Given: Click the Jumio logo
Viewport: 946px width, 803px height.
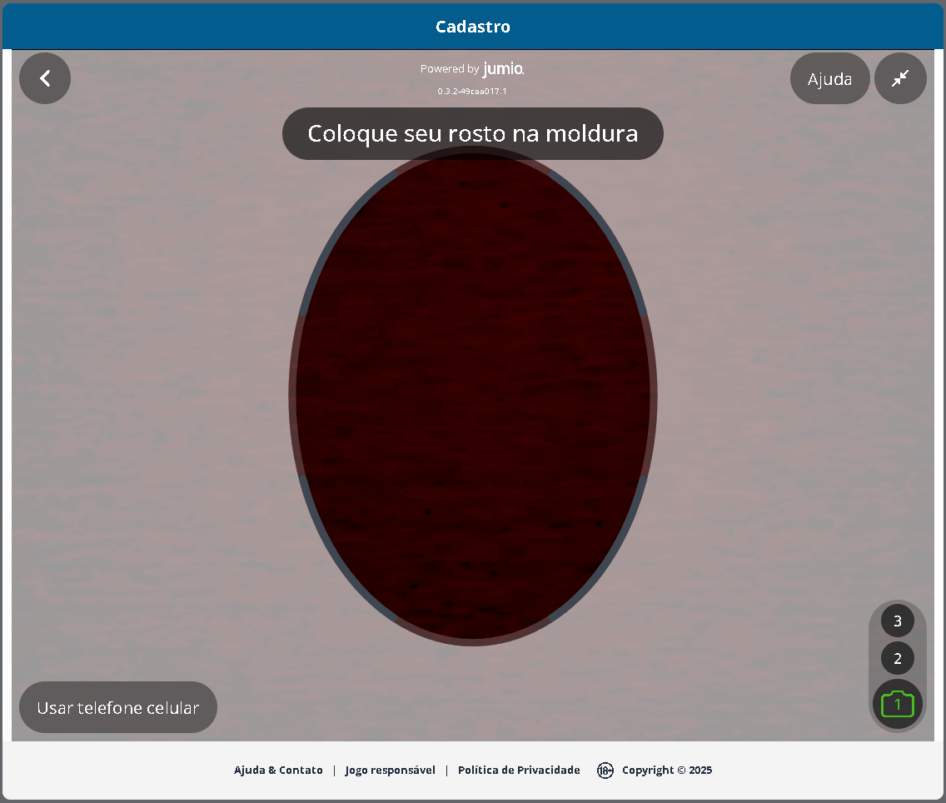Looking at the screenshot, I should [x=503, y=69].
